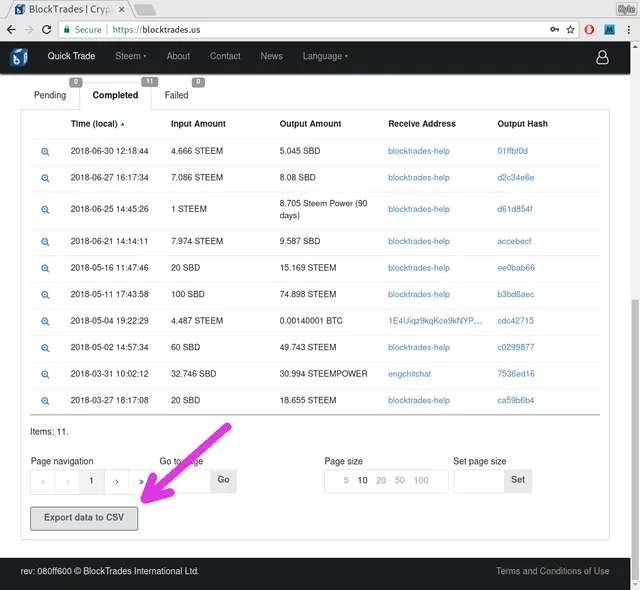Open receive address engchitchat link
This screenshot has width=640, height=590.
tap(409, 374)
